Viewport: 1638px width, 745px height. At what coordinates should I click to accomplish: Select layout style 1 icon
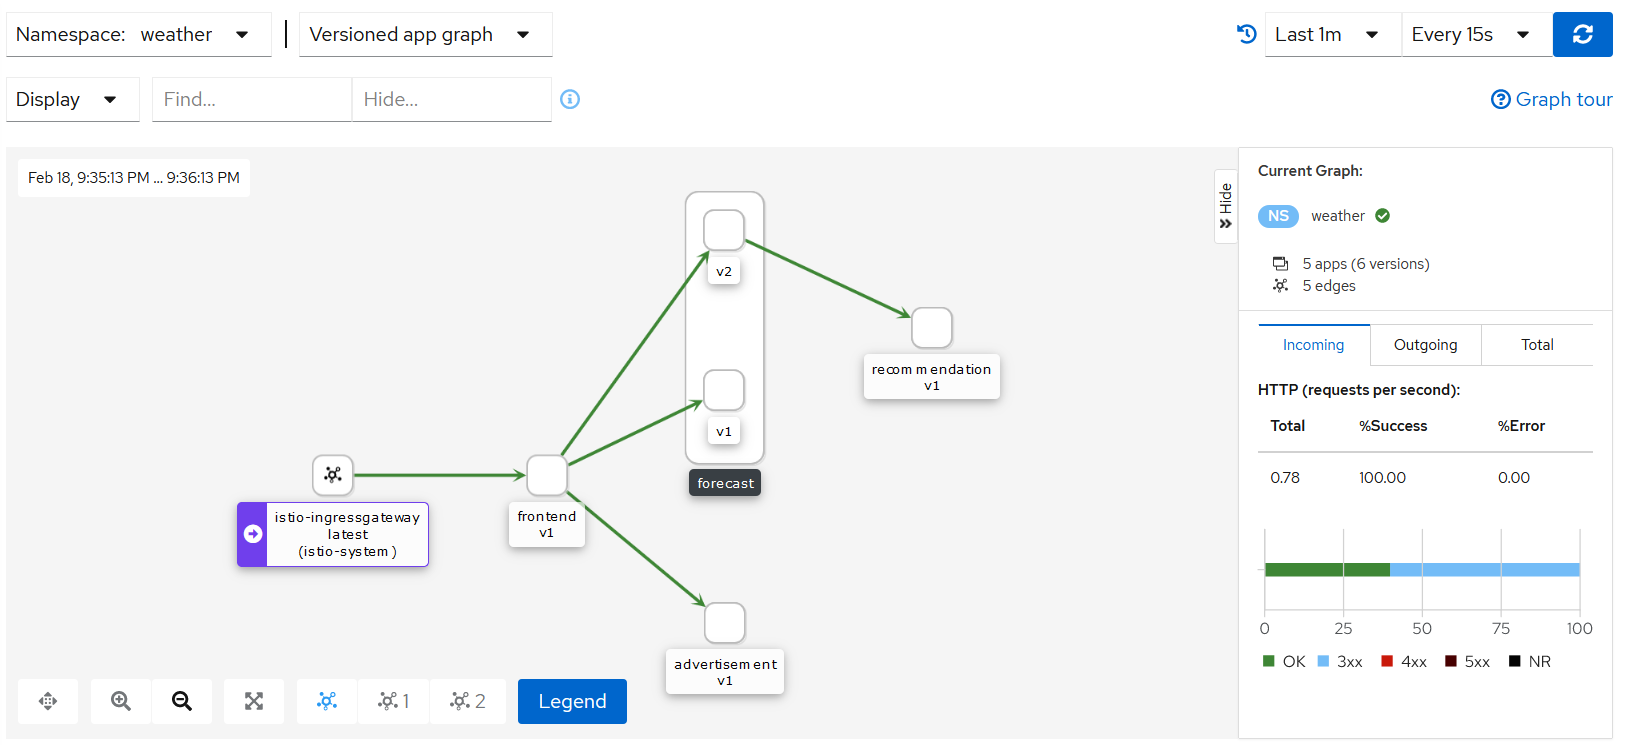pos(393,701)
